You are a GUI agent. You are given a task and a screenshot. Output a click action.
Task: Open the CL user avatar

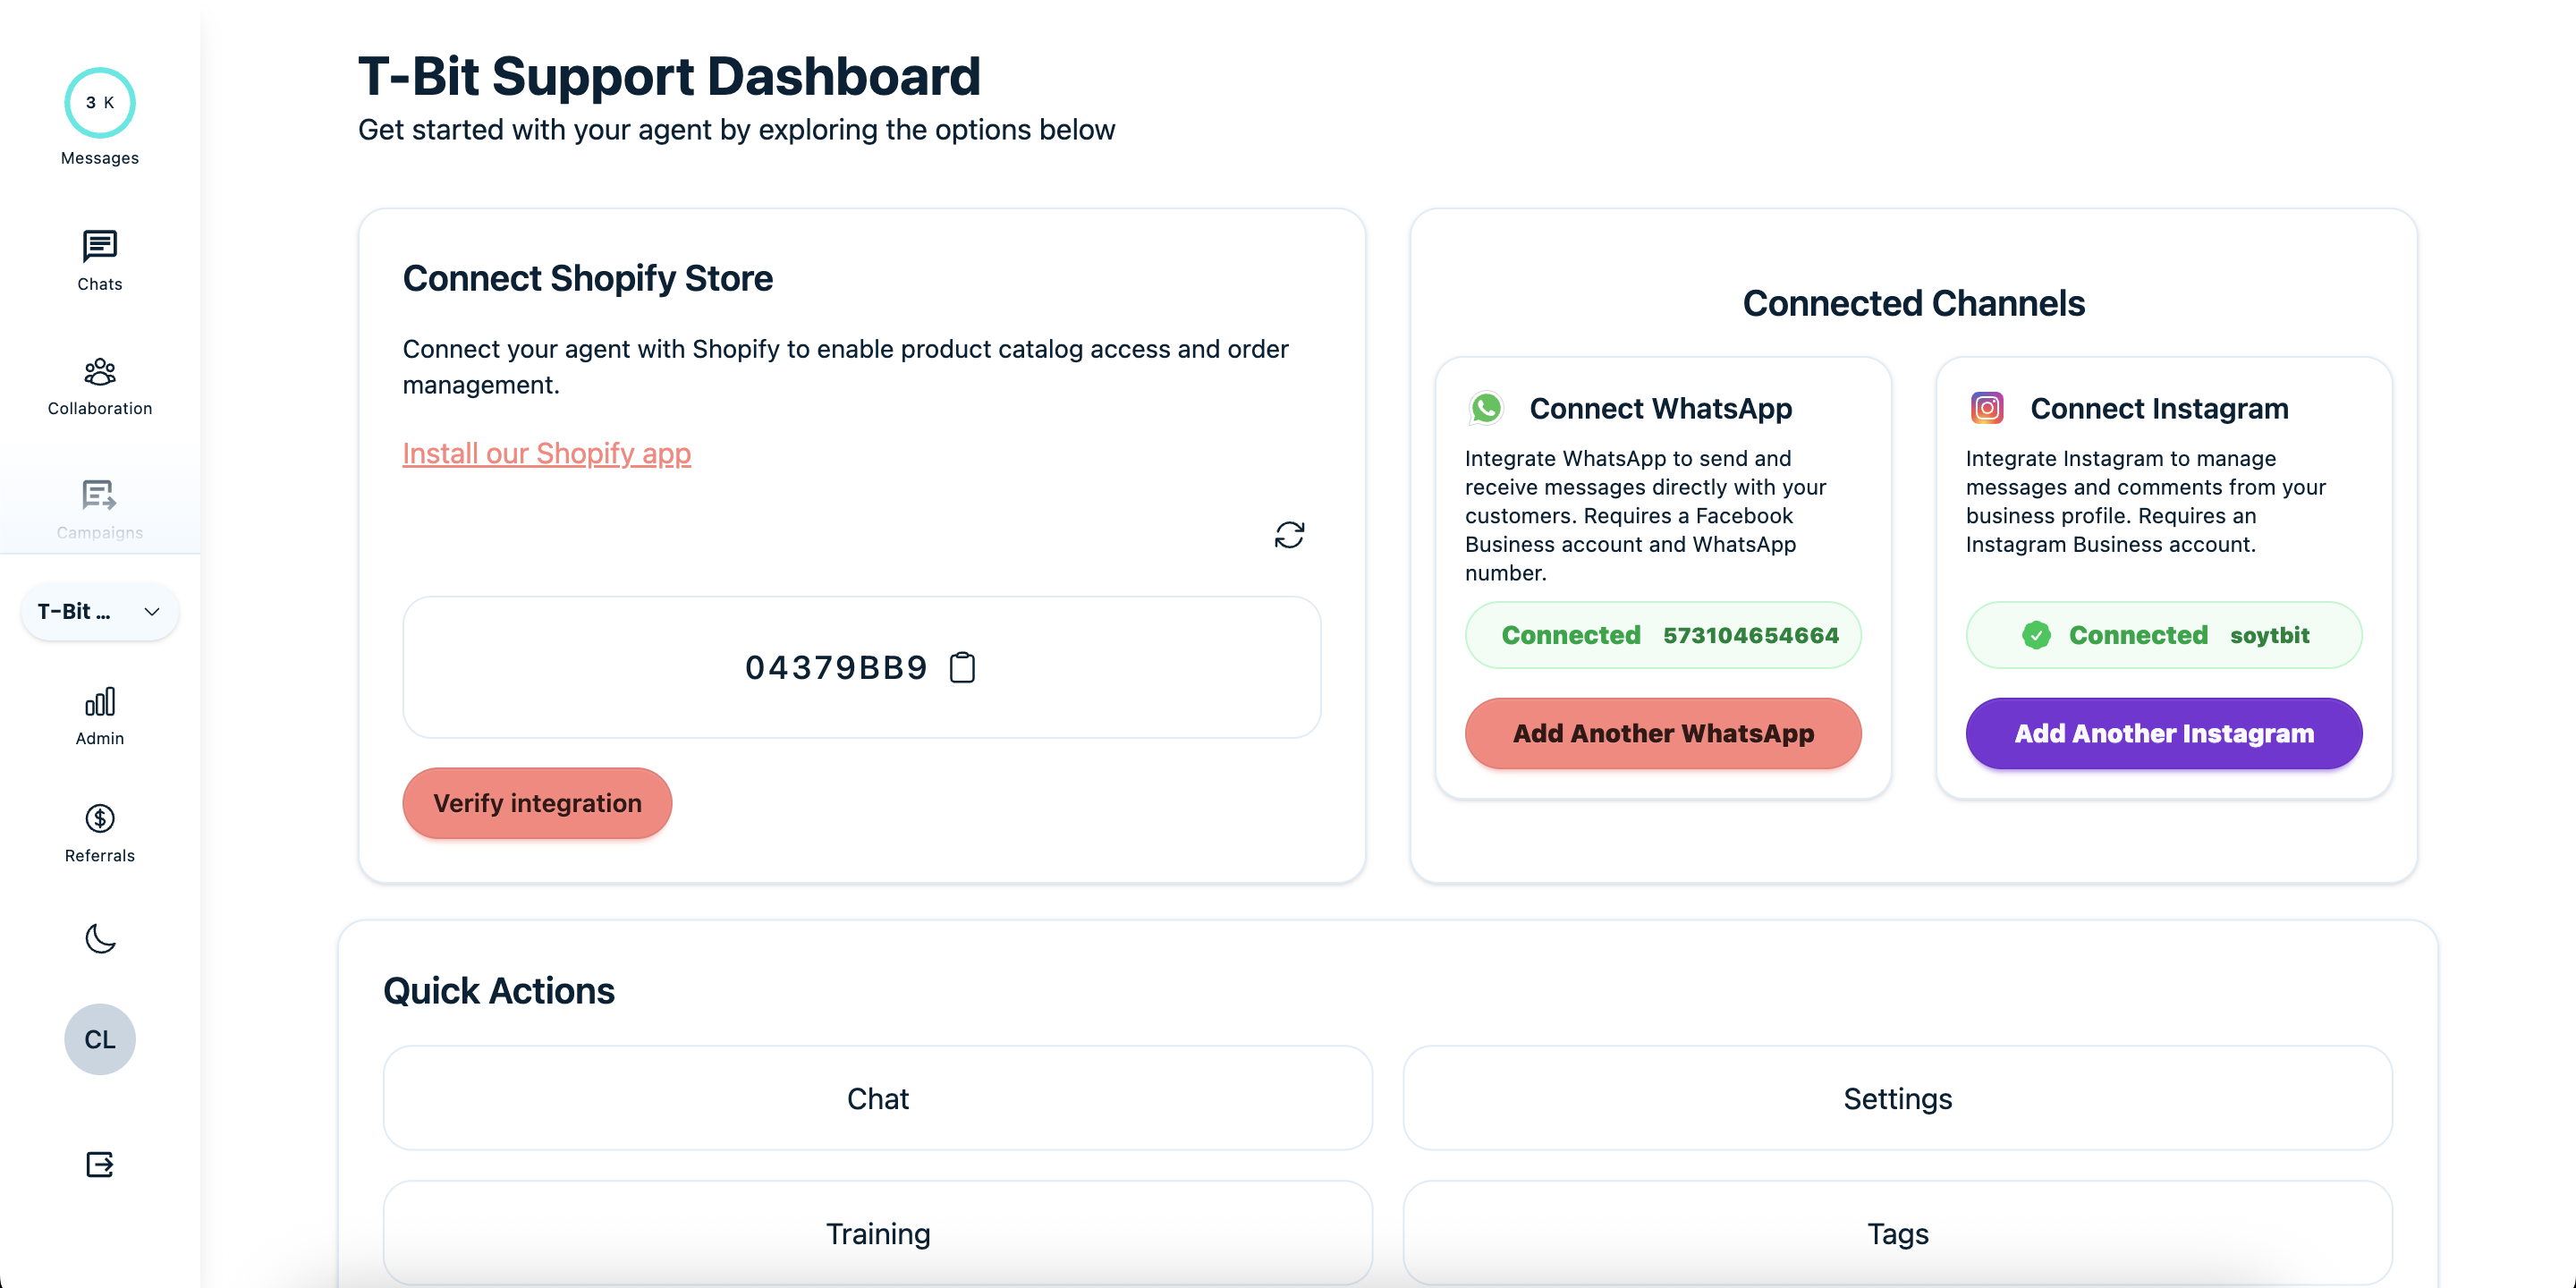99,1039
